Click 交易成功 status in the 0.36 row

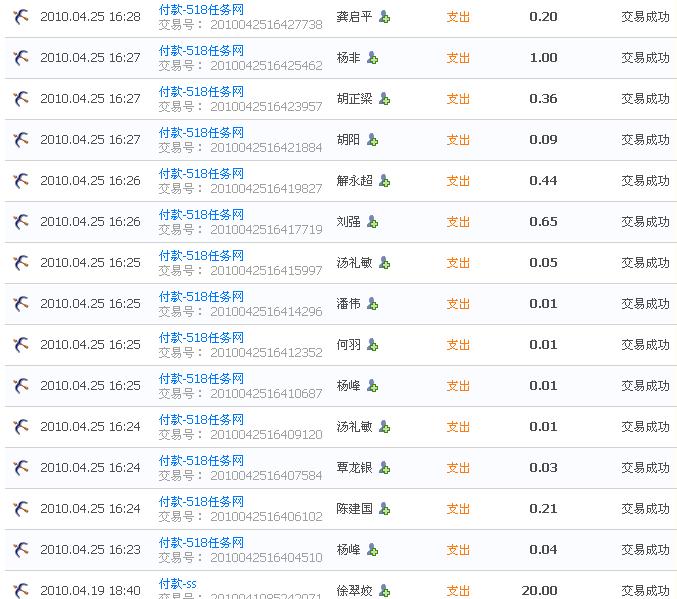[x=645, y=99]
